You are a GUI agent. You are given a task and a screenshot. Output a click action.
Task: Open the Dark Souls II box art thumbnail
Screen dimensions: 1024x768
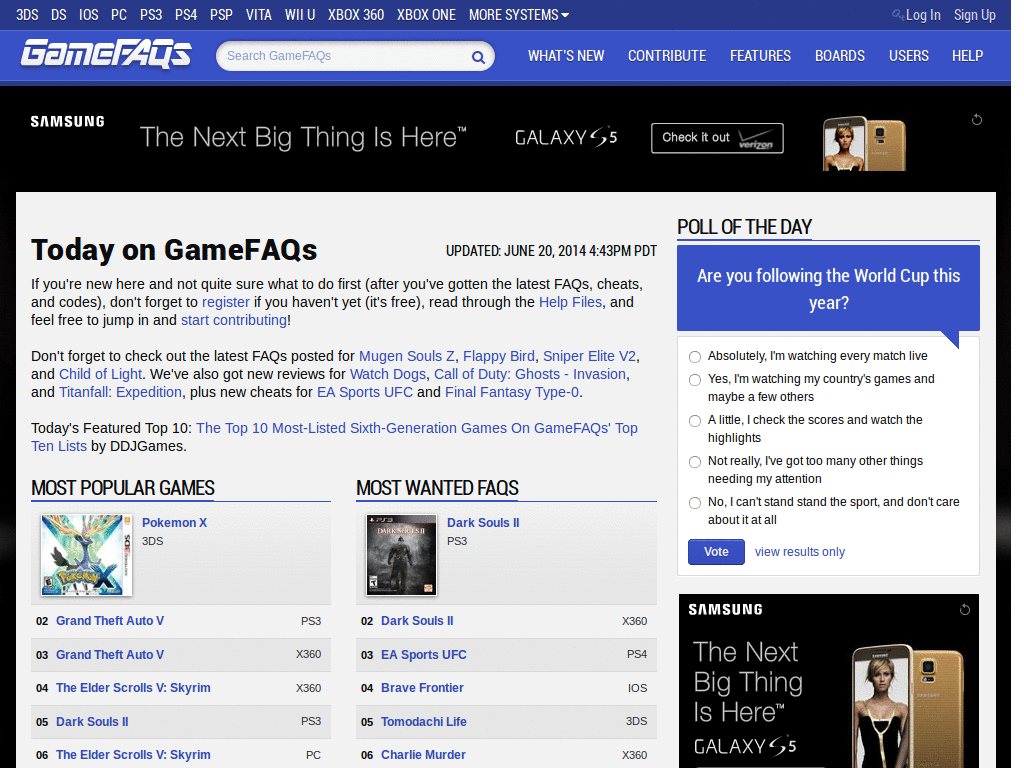point(401,555)
